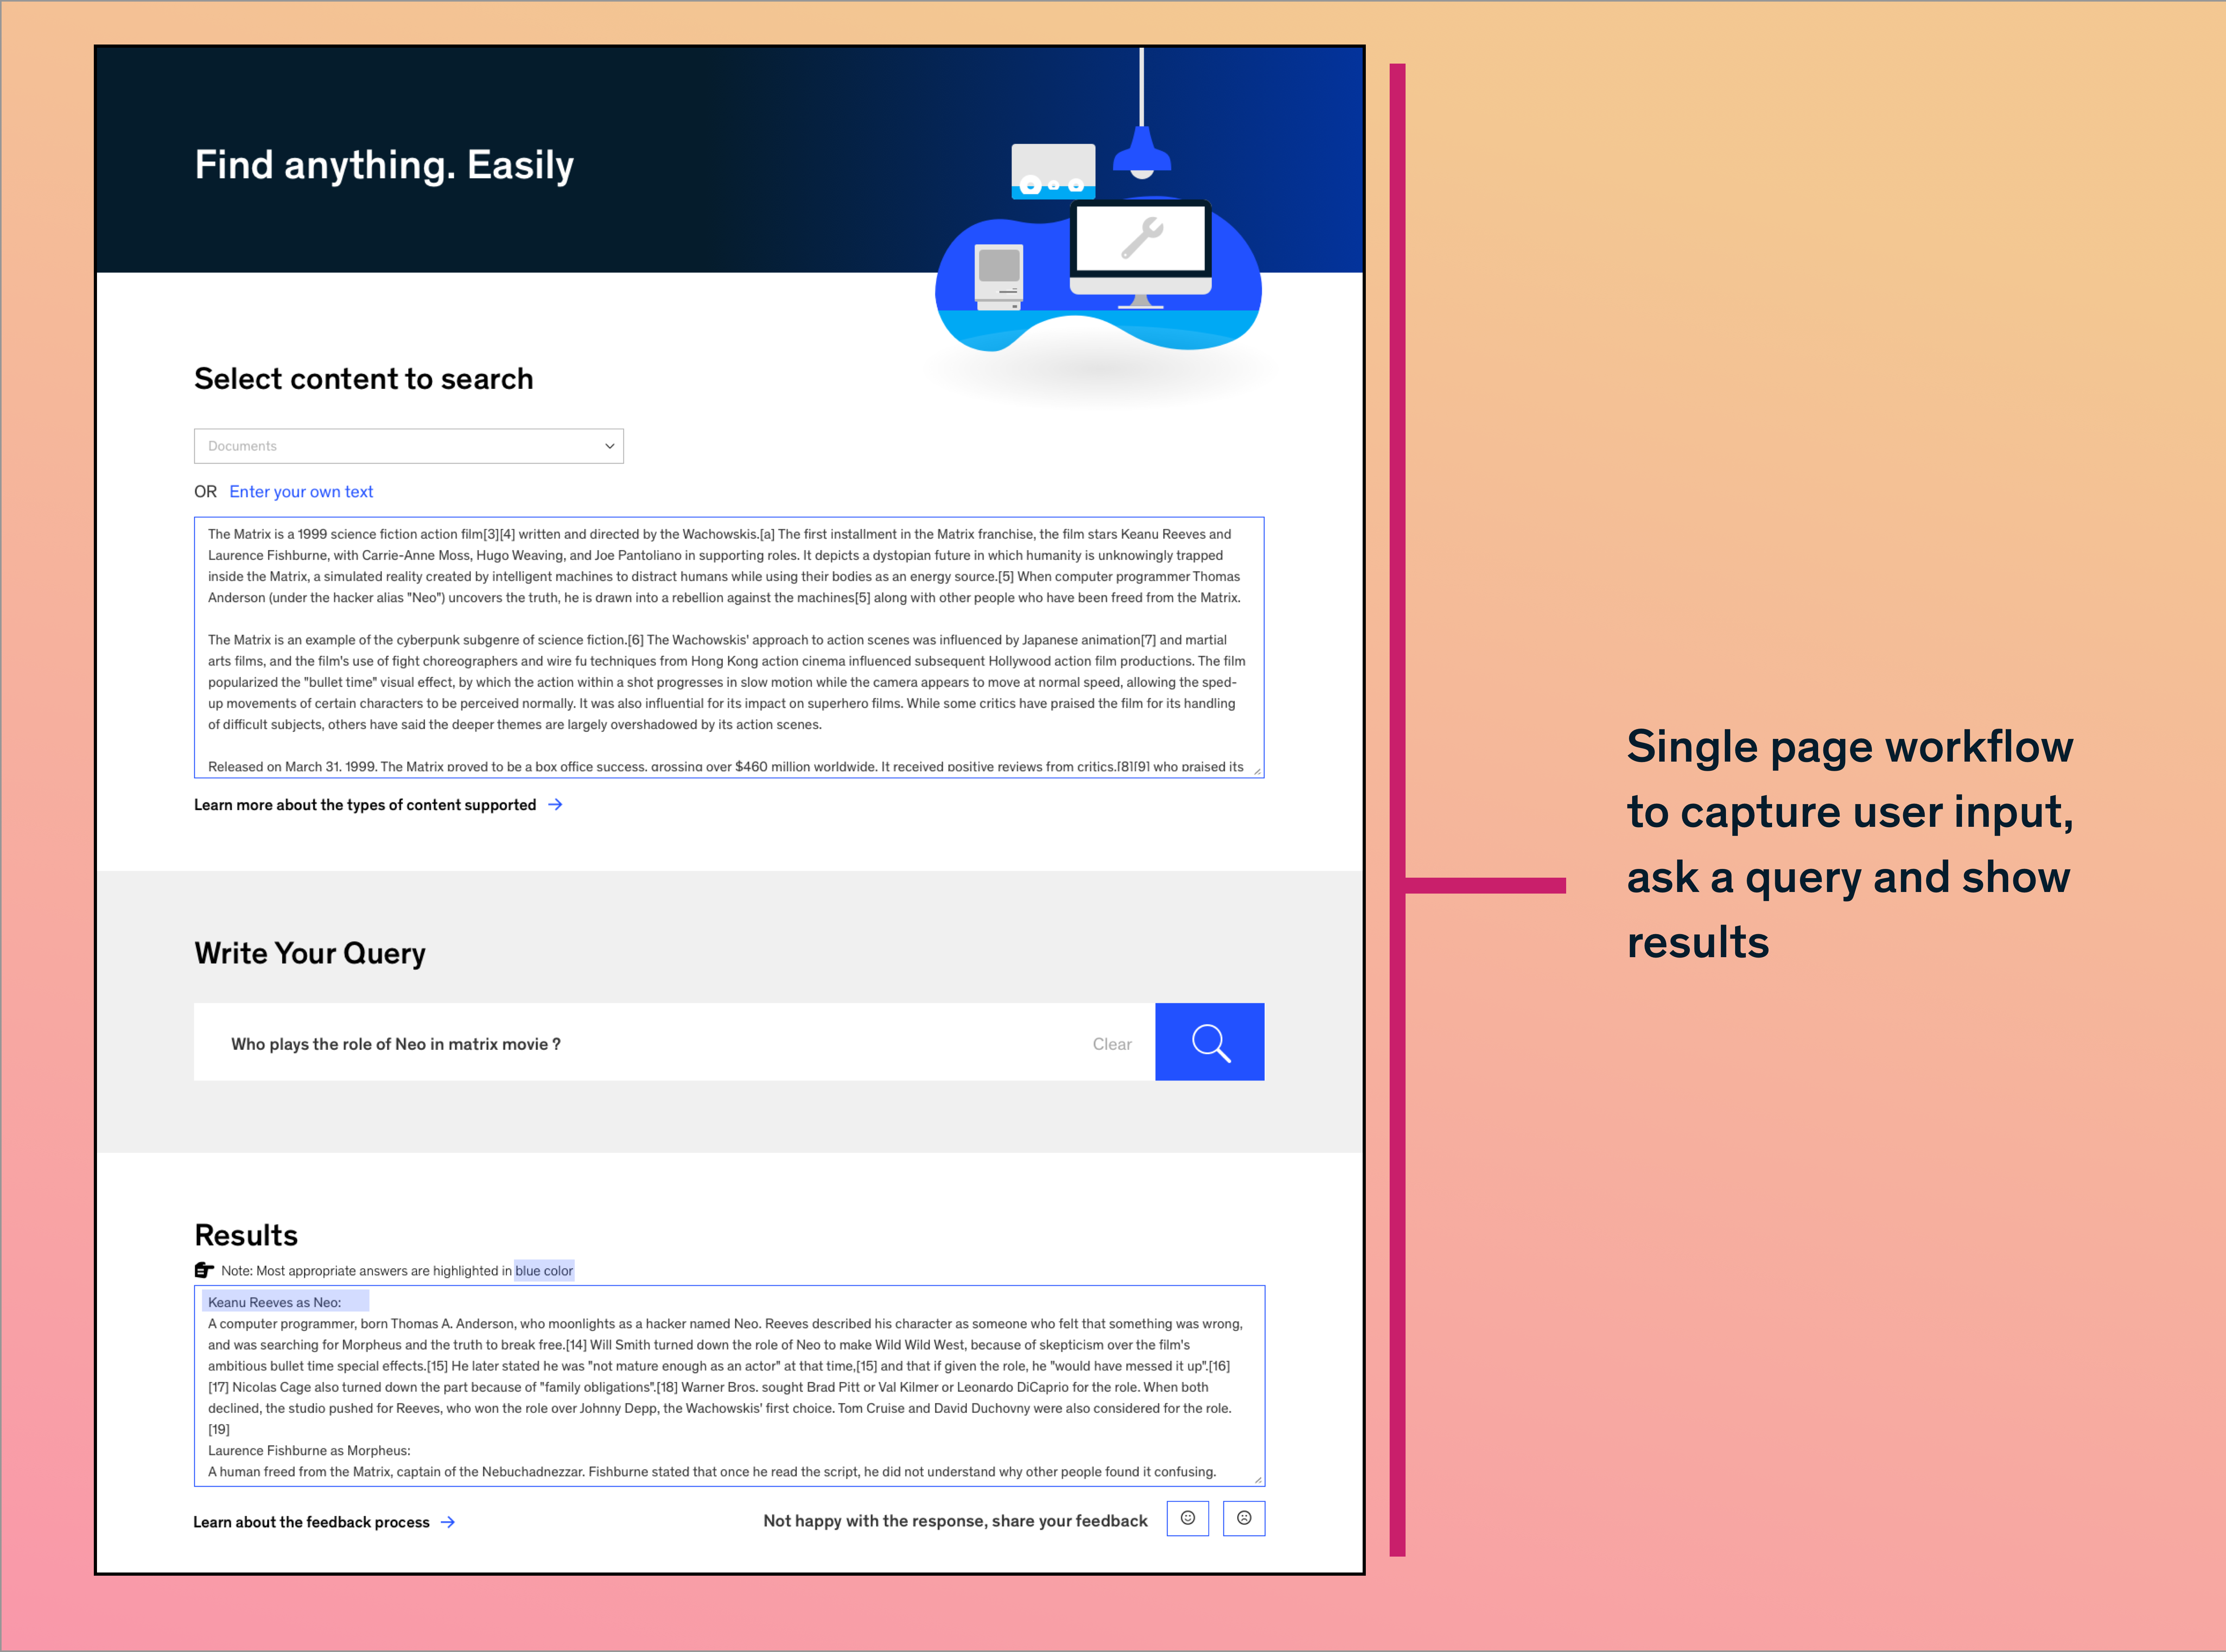Click the arrow after feedback process link
2226x1652 pixels.
pos(448,1522)
